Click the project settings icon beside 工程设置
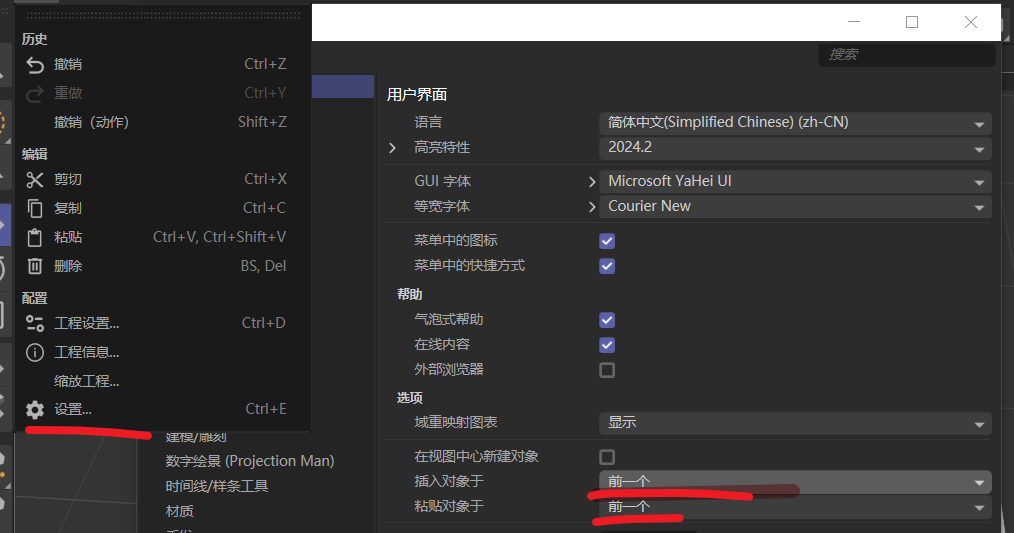Viewport: 1014px width, 533px height. (x=35, y=323)
